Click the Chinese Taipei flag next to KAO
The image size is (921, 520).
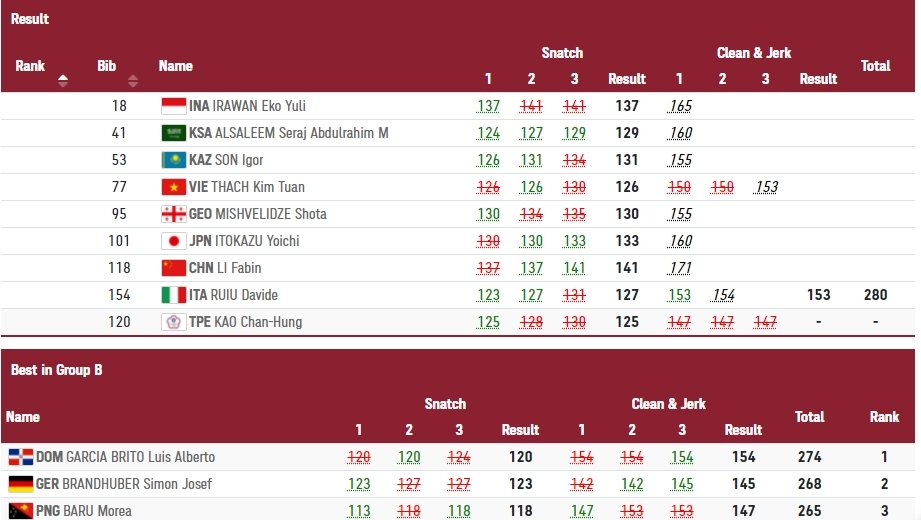[173, 323]
